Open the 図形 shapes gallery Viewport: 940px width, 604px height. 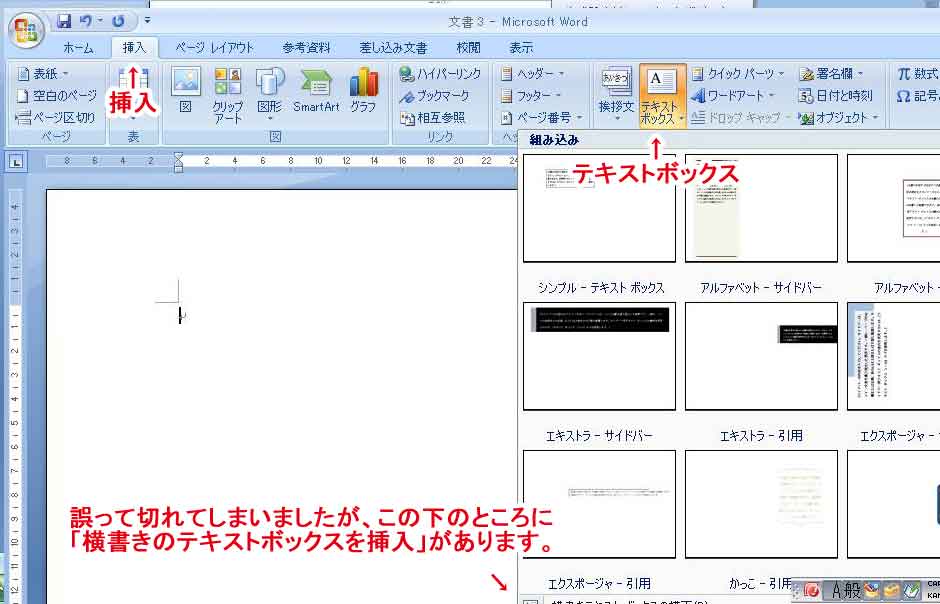270,94
